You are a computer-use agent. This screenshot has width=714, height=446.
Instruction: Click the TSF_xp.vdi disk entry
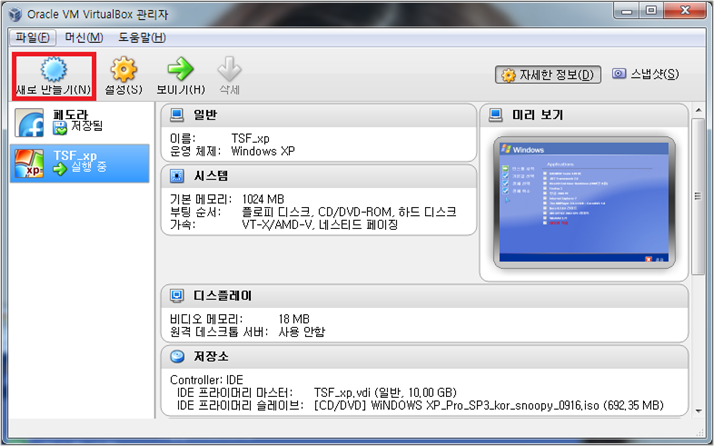tap(385, 393)
